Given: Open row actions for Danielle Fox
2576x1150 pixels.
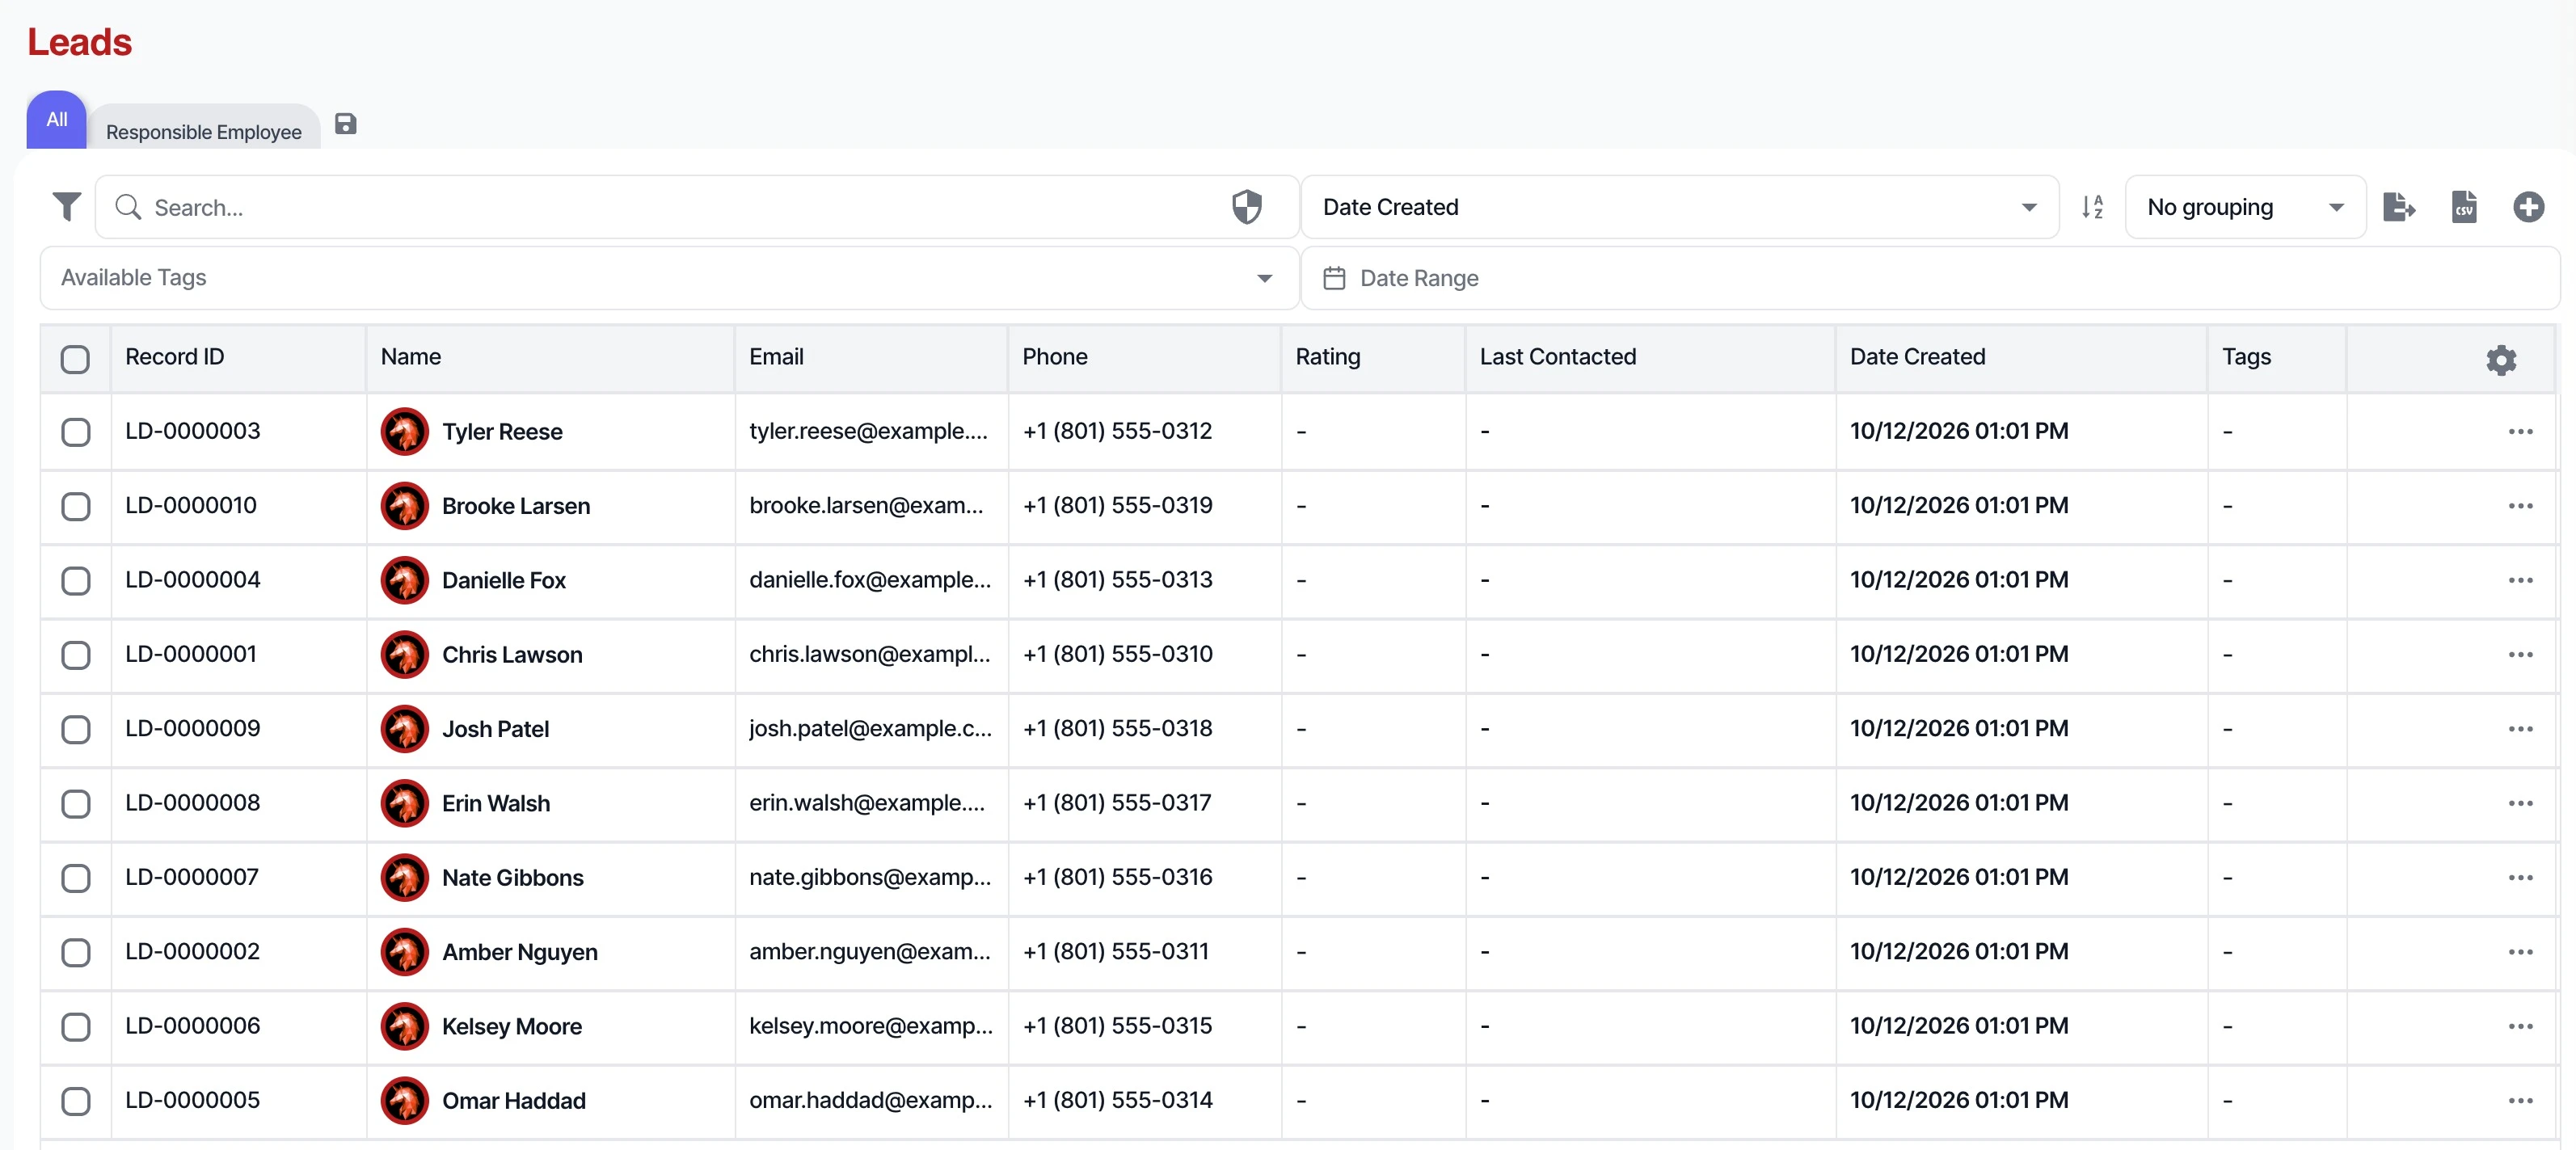Looking at the screenshot, I should (x=2520, y=580).
